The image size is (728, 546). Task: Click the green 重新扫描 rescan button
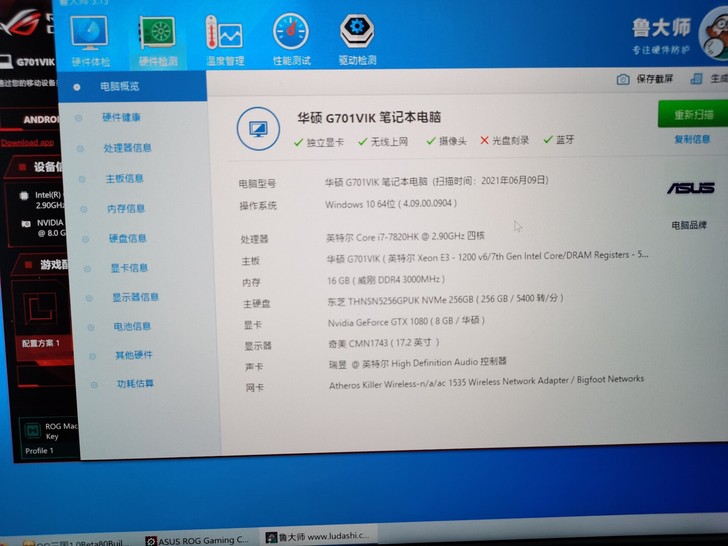[x=693, y=113]
